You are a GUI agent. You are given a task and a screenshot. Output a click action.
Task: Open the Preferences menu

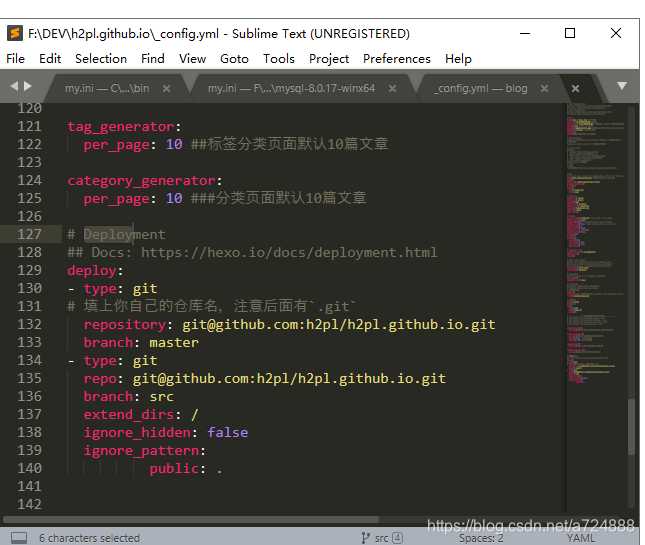point(396,58)
